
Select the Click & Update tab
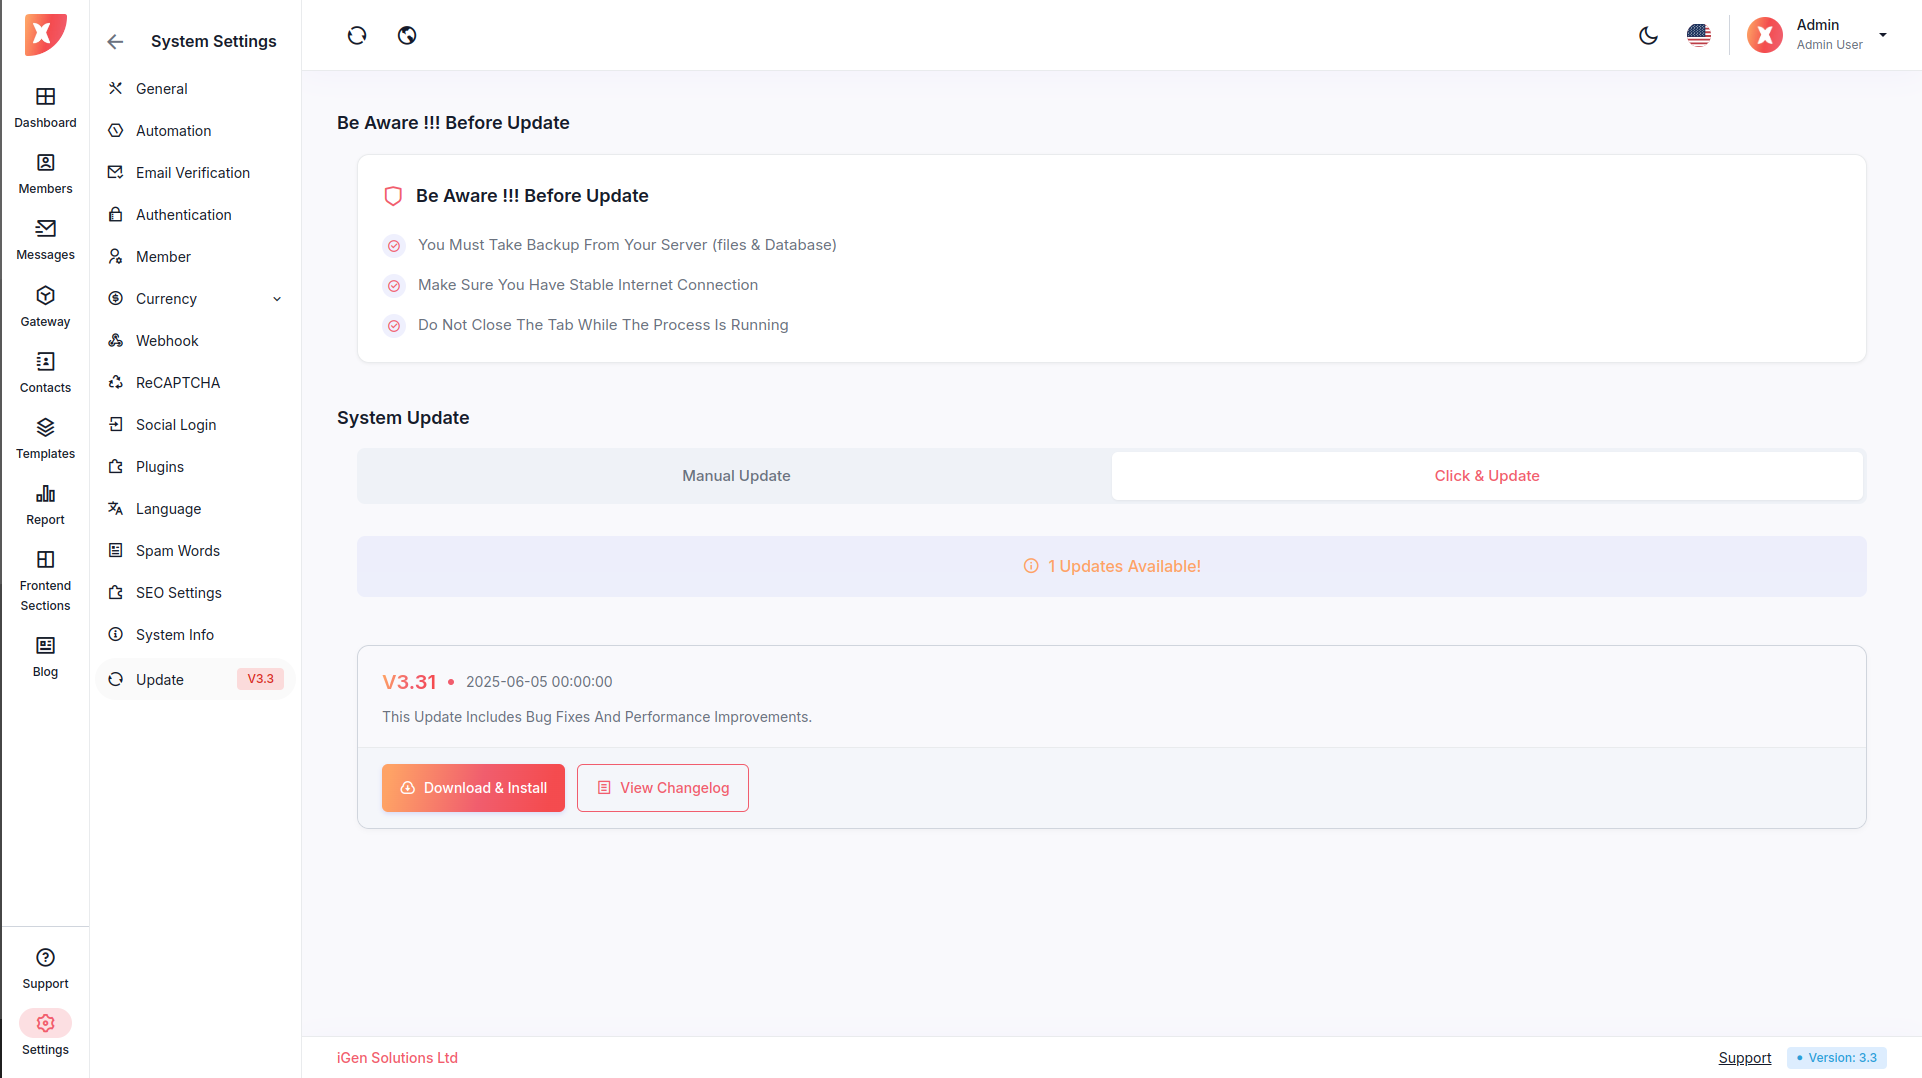pyautogui.click(x=1486, y=476)
